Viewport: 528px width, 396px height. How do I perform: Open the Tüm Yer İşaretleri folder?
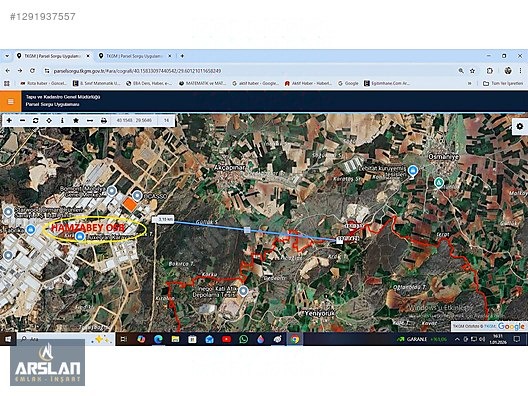click(503, 83)
